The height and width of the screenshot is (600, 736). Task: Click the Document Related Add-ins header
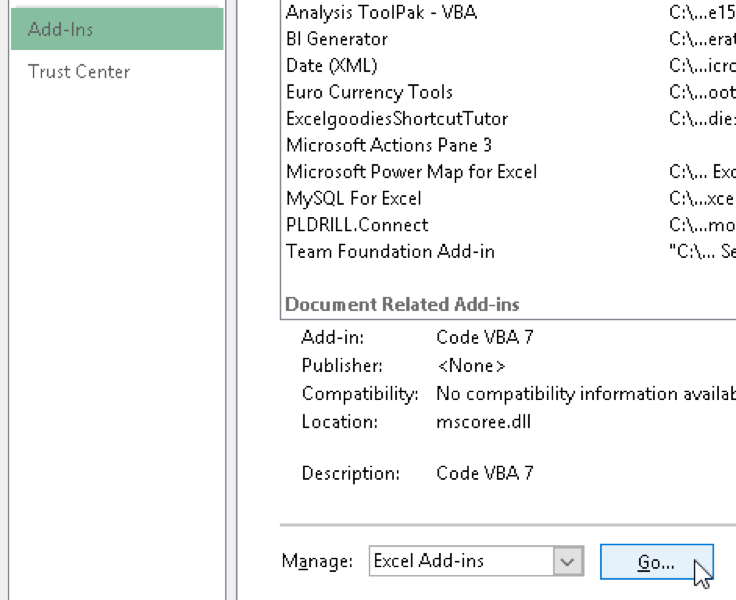(x=402, y=304)
